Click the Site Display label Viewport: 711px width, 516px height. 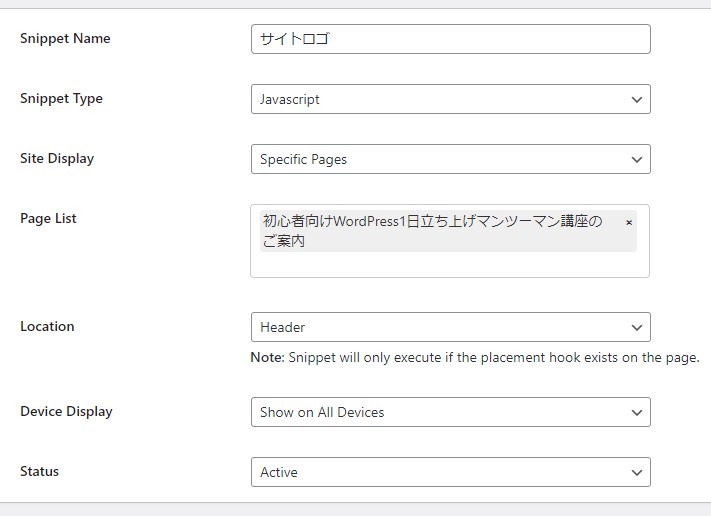(57, 159)
